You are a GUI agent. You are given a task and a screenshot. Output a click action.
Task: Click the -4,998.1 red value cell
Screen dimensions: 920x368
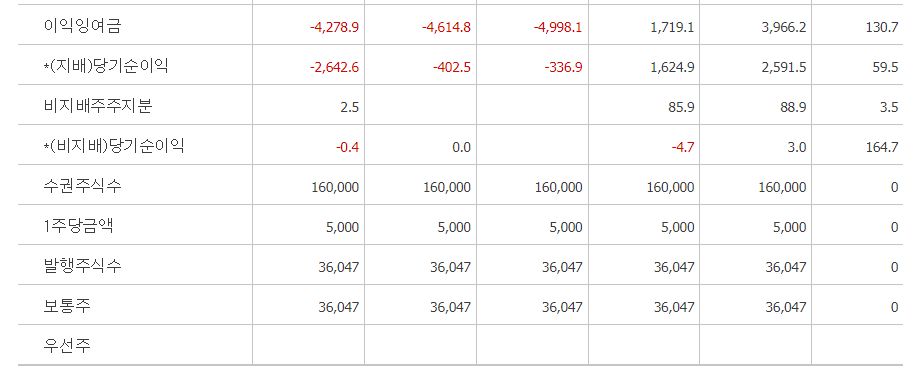pyautogui.click(x=557, y=27)
